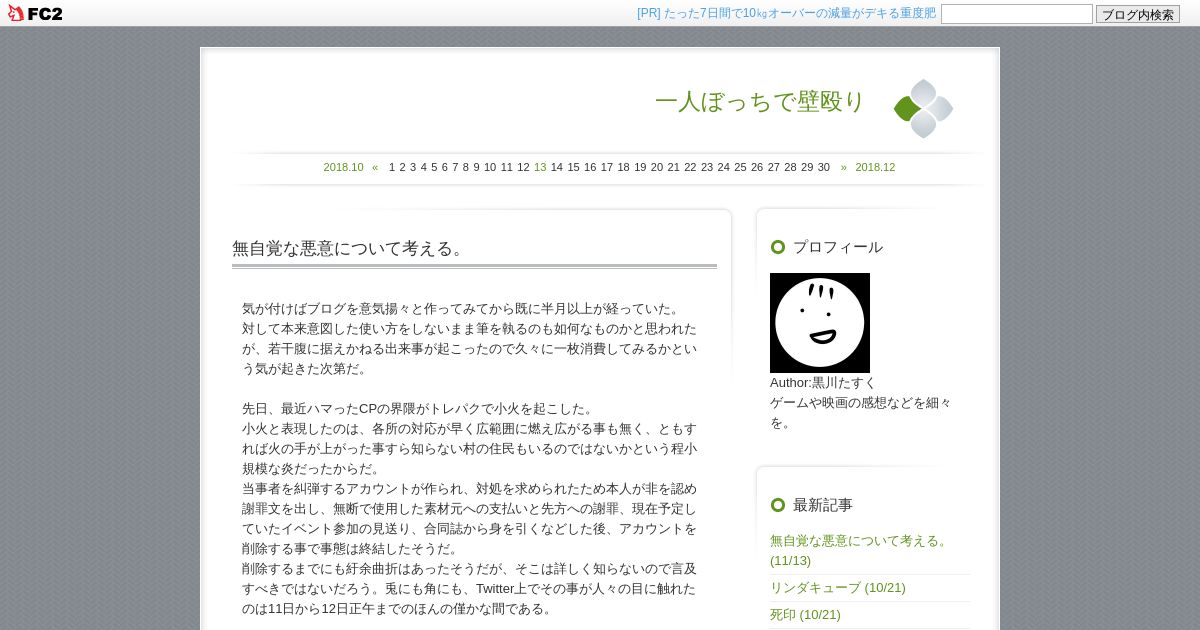Focus the blog search input field
The width and height of the screenshot is (1200, 630).
pyautogui.click(x=1016, y=14)
